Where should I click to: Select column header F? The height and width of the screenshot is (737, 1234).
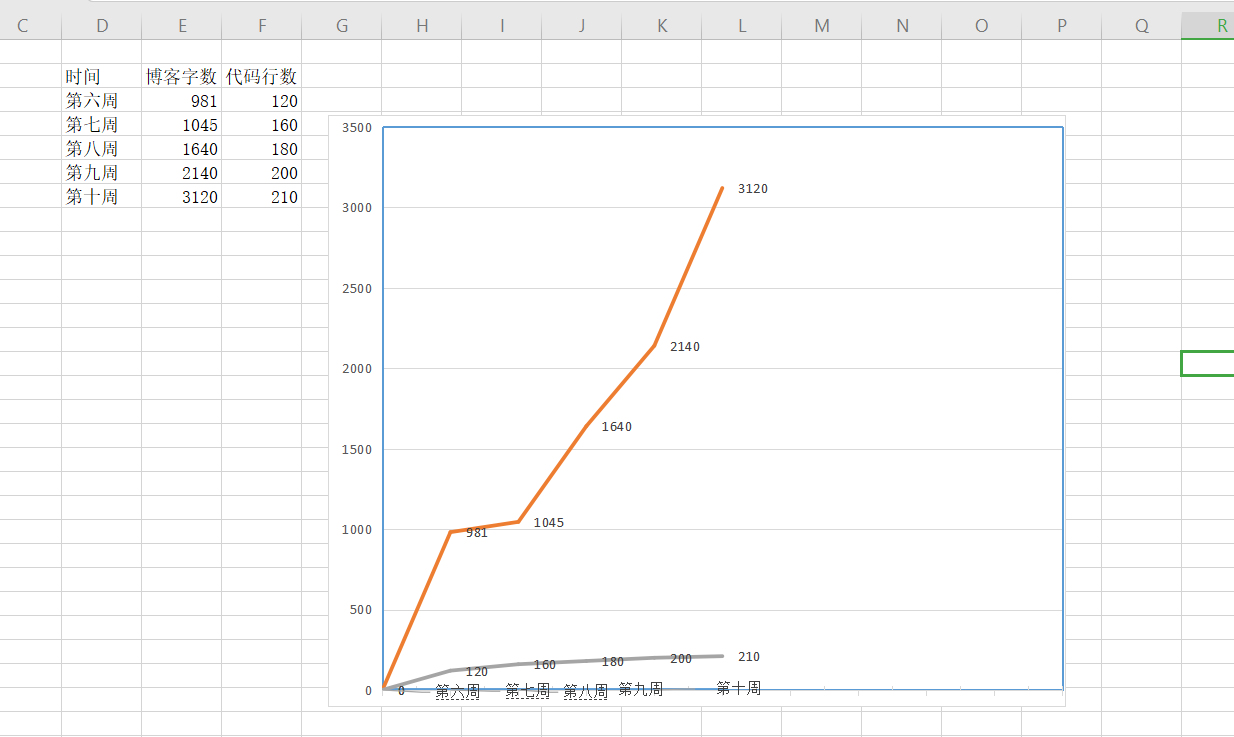click(x=261, y=26)
